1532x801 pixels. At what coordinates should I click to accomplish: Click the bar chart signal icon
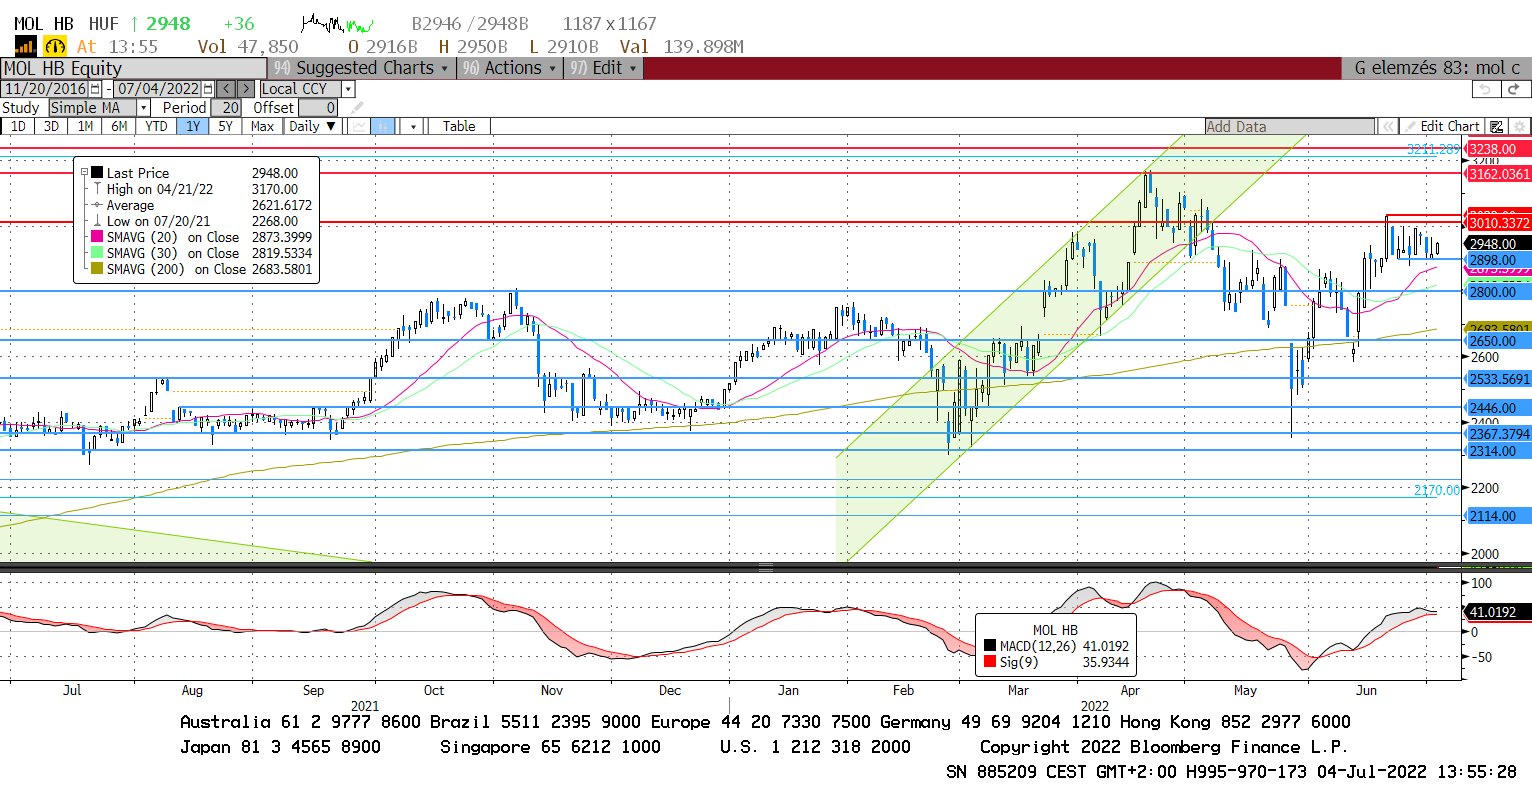25,46
